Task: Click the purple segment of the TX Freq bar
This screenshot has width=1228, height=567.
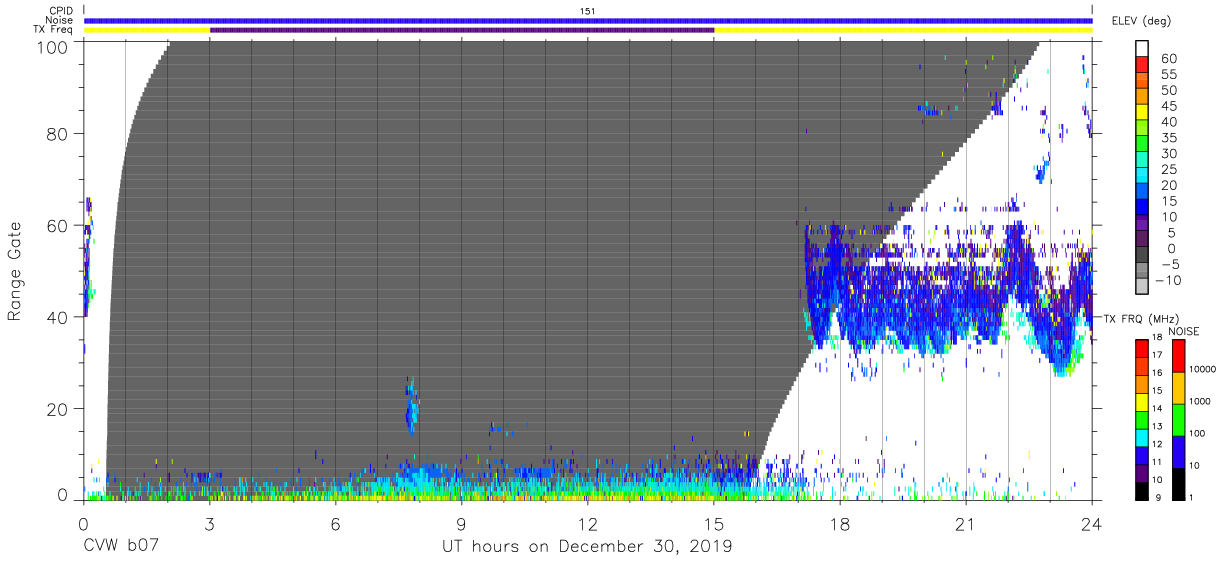Action: (x=462, y=30)
